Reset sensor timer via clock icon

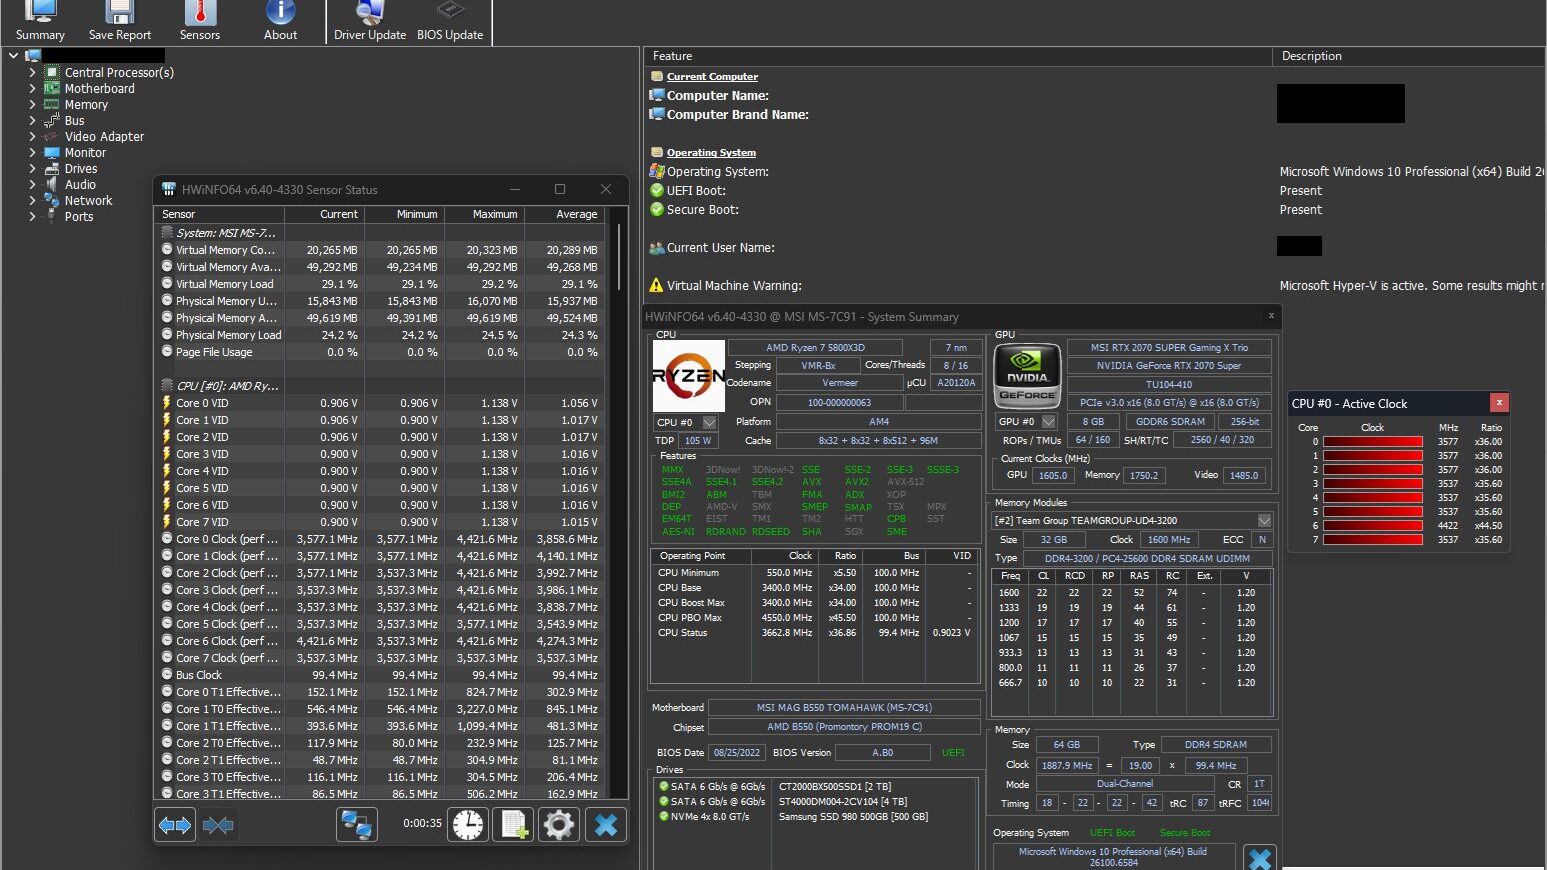tap(468, 825)
